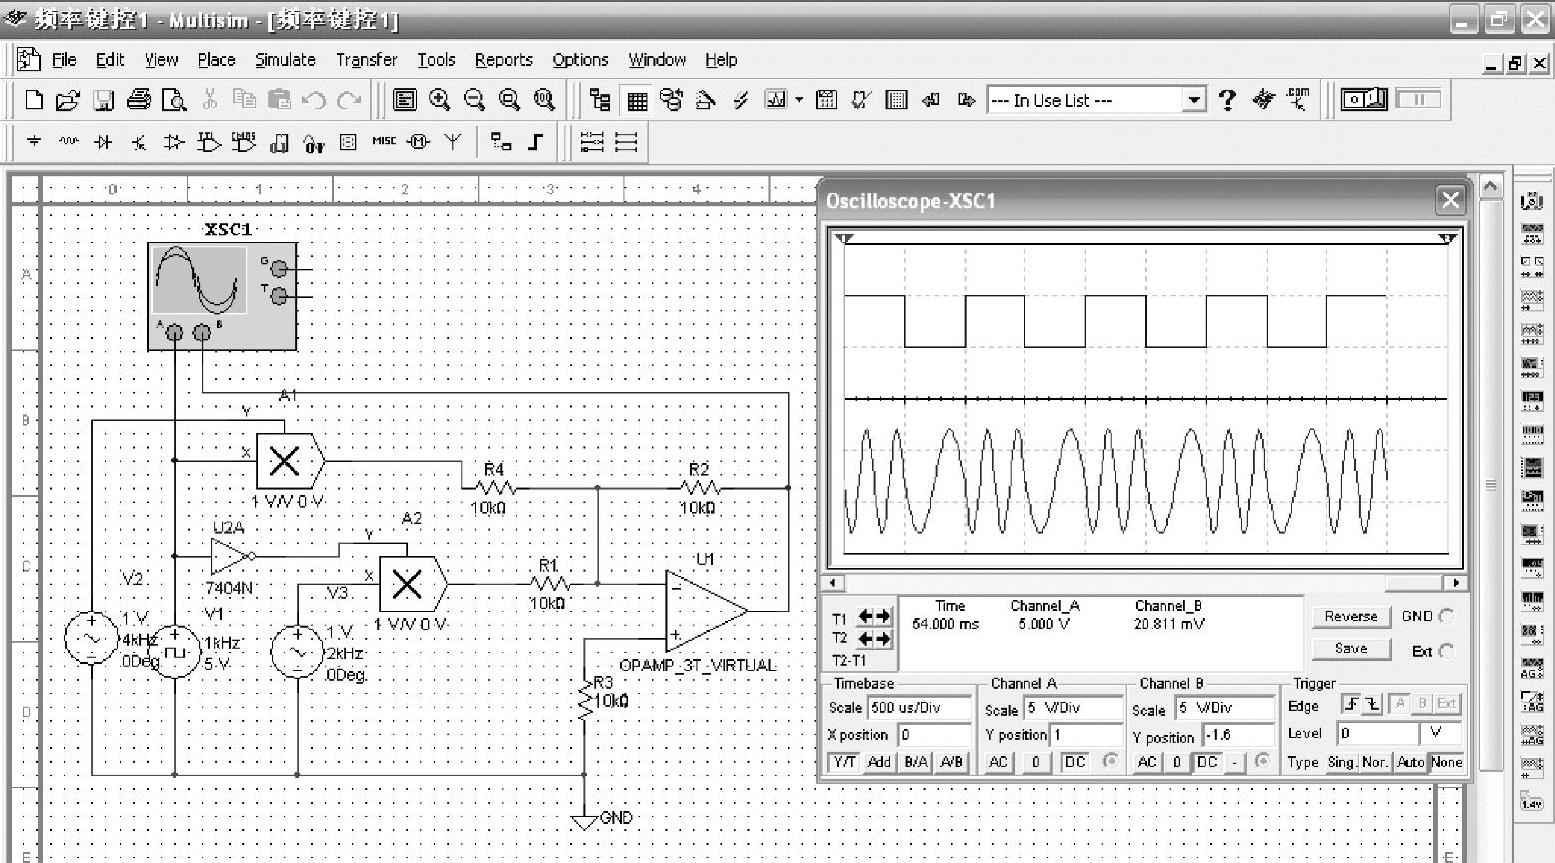Open the Simulate menu
This screenshot has height=863, width=1555.
click(285, 60)
